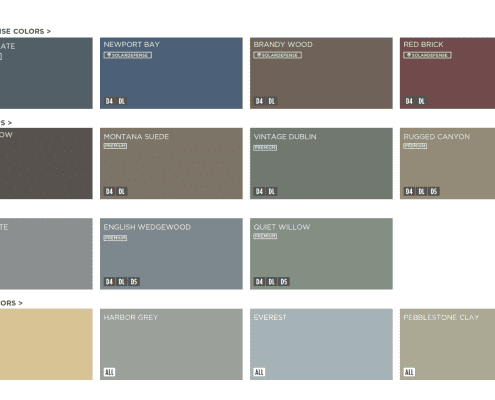
Task: Click the D4 badge on English Wedgewood
Action: coord(109,282)
